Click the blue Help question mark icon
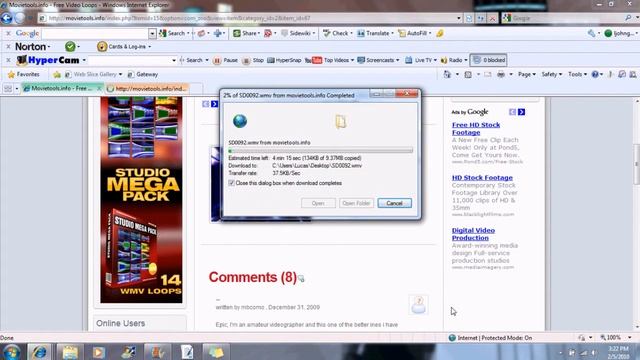 pyautogui.click(x=595, y=75)
